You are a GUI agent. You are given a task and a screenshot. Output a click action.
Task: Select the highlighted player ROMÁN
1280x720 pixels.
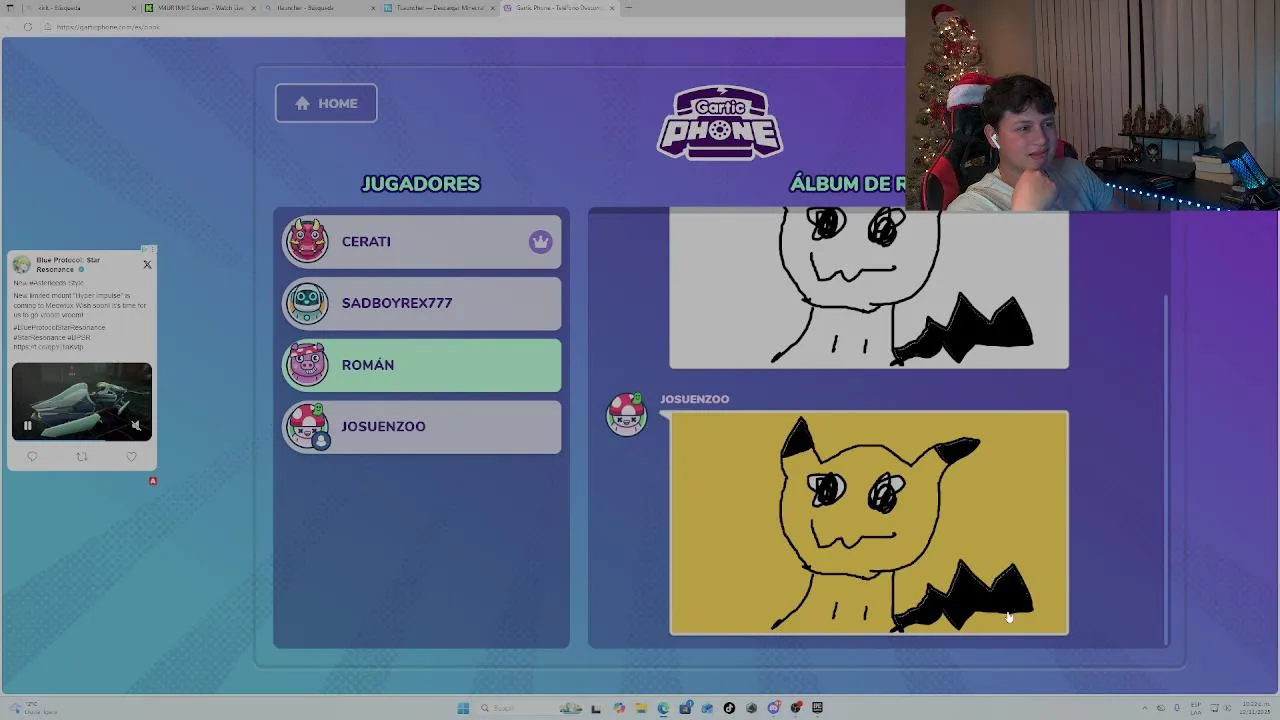pyautogui.click(x=421, y=365)
